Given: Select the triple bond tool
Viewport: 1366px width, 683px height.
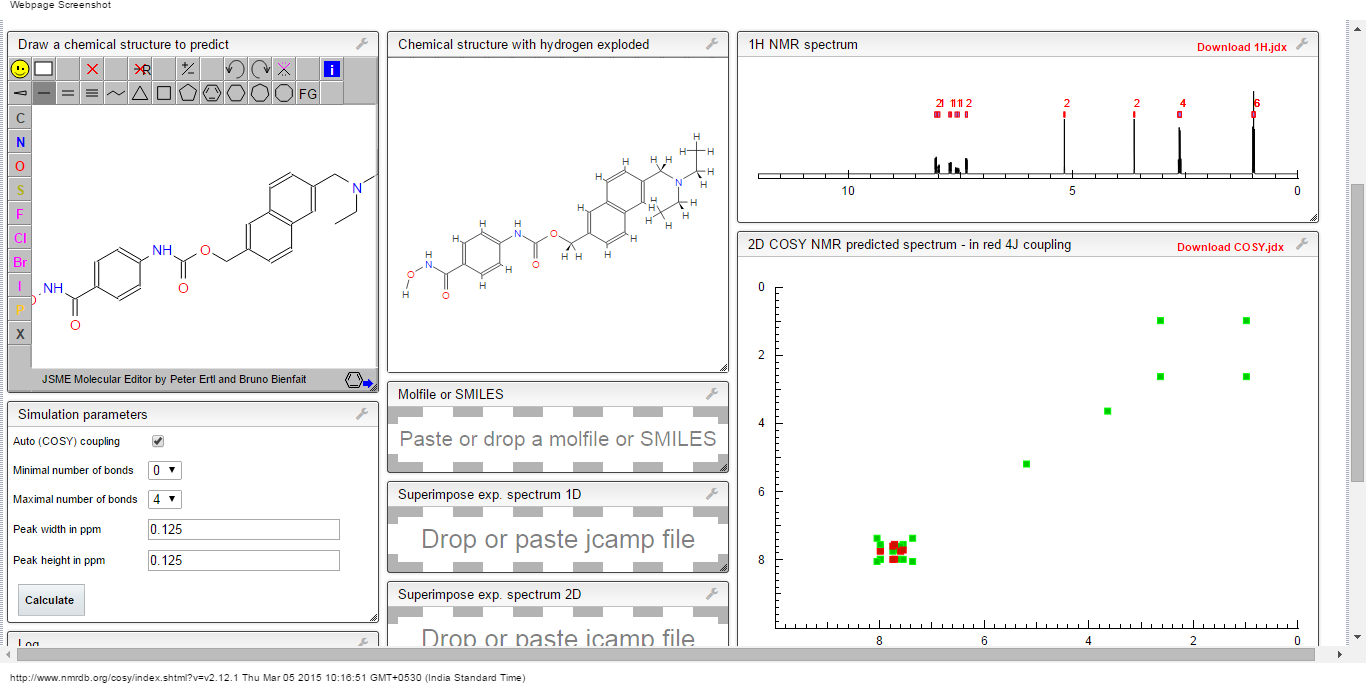Looking at the screenshot, I should [92, 93].
